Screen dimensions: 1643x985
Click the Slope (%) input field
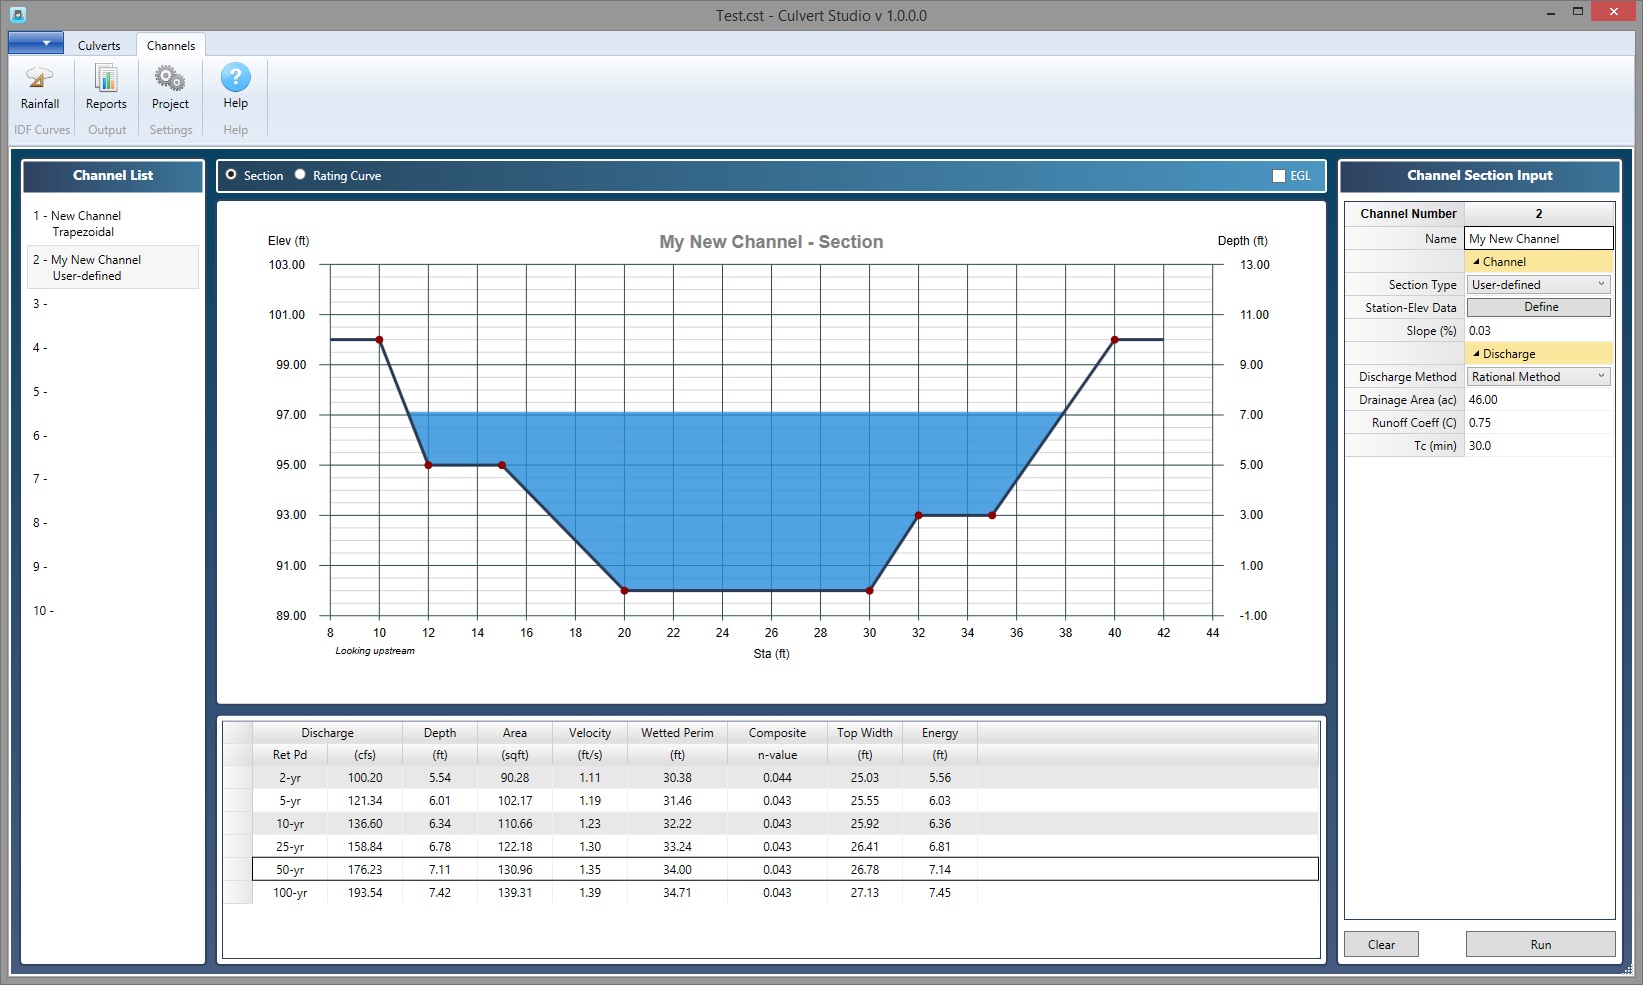click(1539, 331)
